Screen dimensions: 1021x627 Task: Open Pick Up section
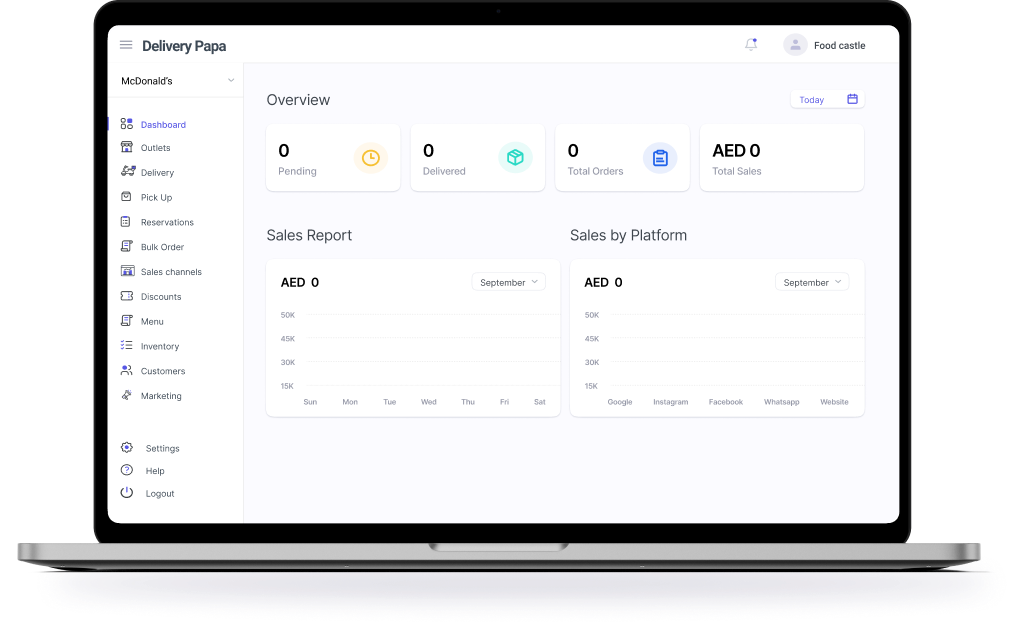[156, 197]
